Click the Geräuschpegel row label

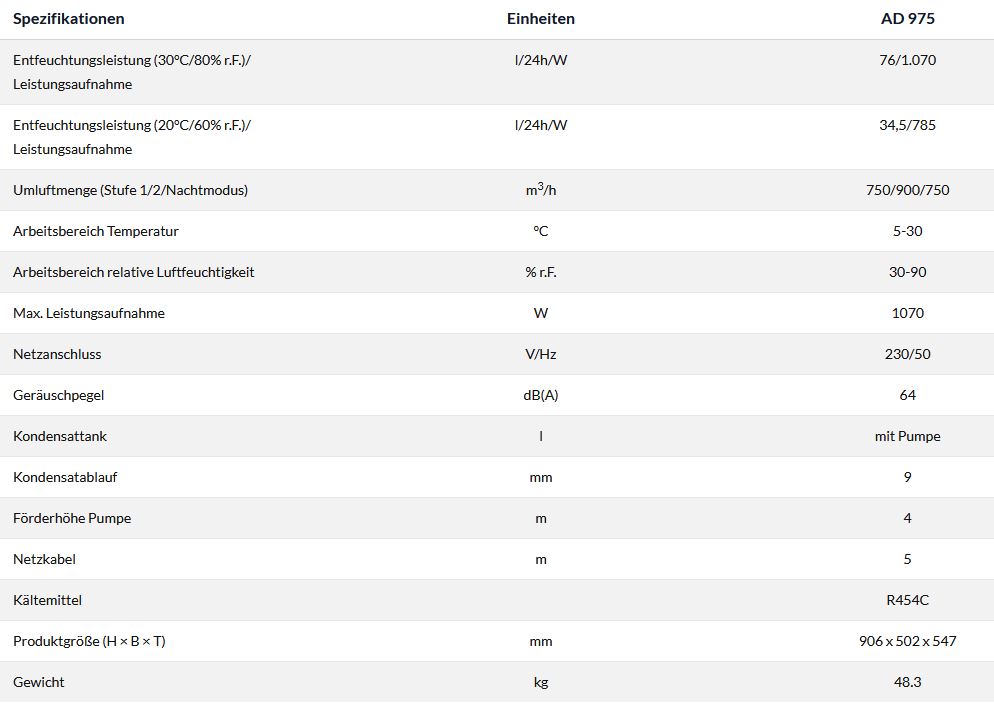(59, 395)
